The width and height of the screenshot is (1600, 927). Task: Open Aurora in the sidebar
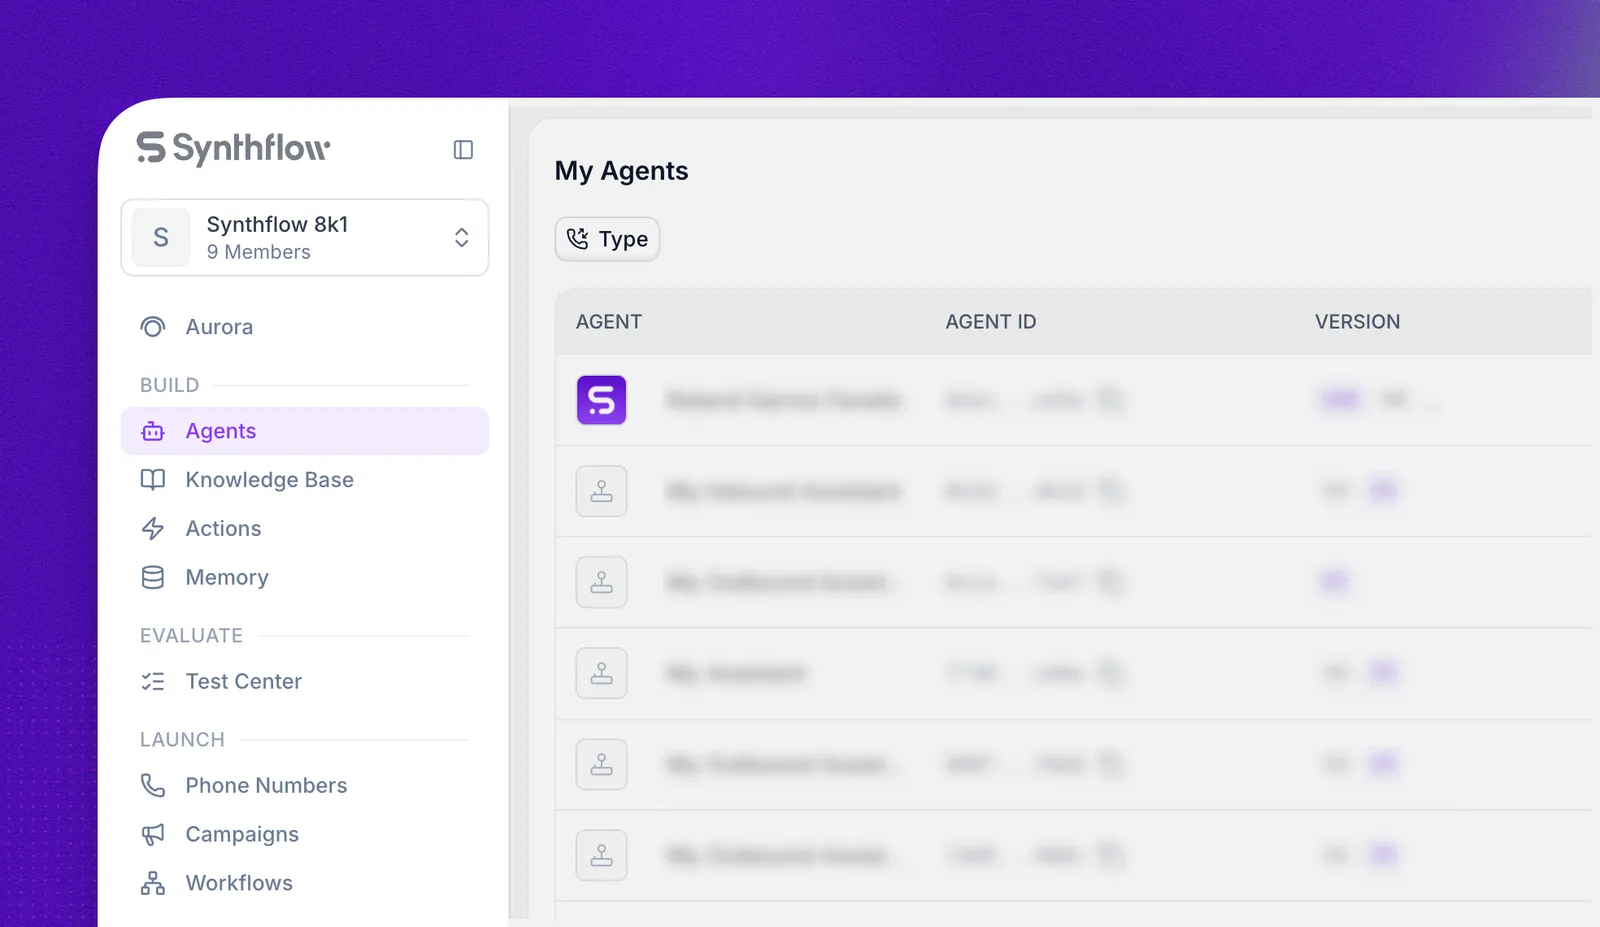[305, 327]
